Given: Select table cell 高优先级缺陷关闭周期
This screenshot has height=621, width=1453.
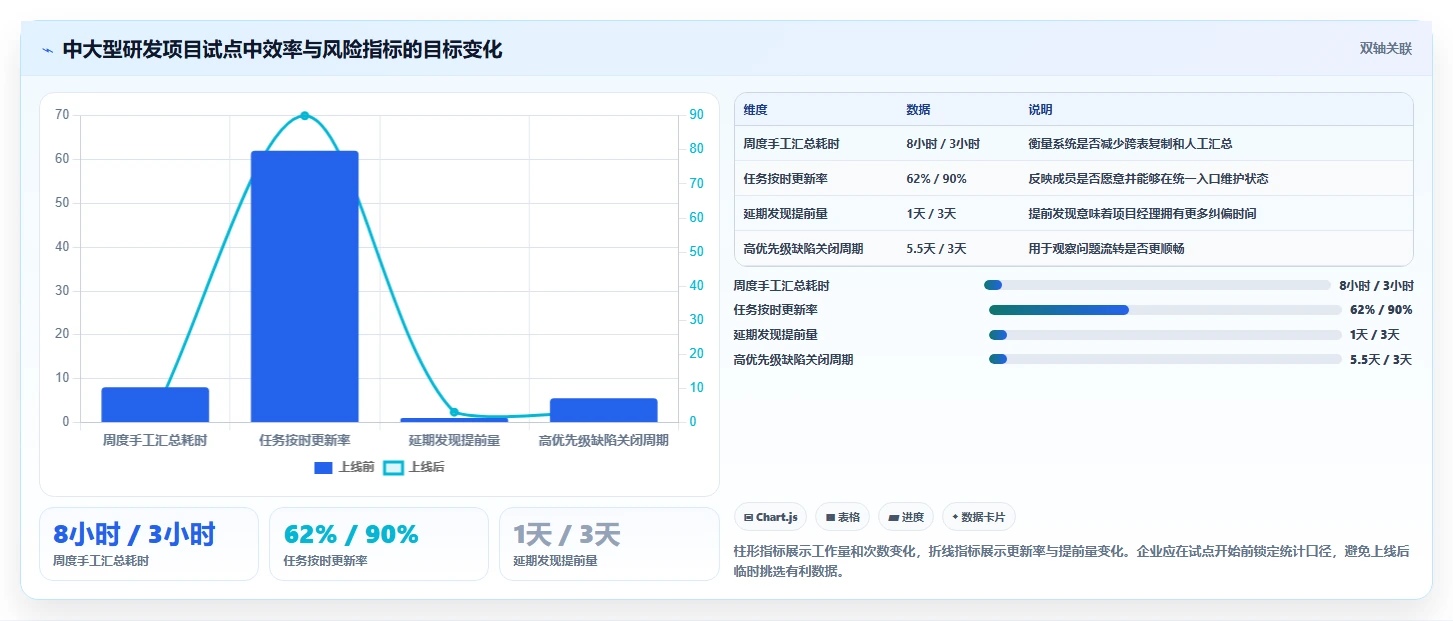Looking at the screenshot, I should click(x=803, y=249).
